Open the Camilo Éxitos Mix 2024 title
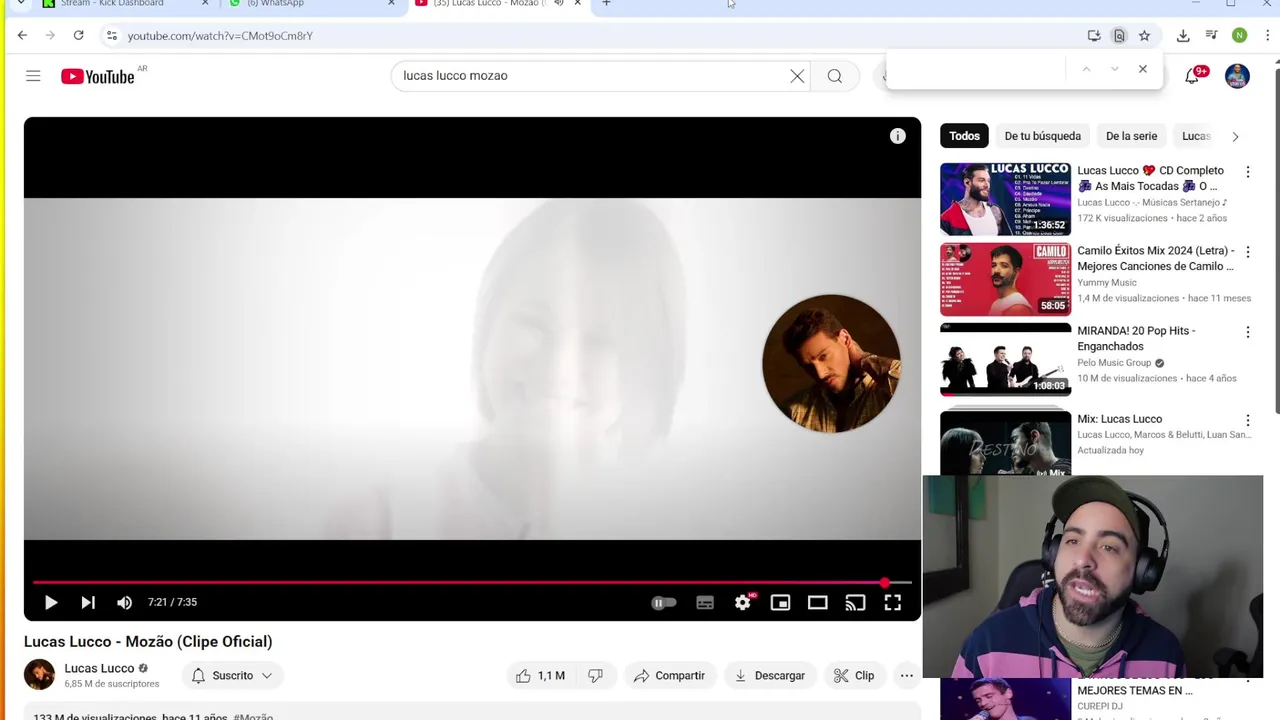This screenshot has height=720, width=1280. click(x=1156, y=258)
